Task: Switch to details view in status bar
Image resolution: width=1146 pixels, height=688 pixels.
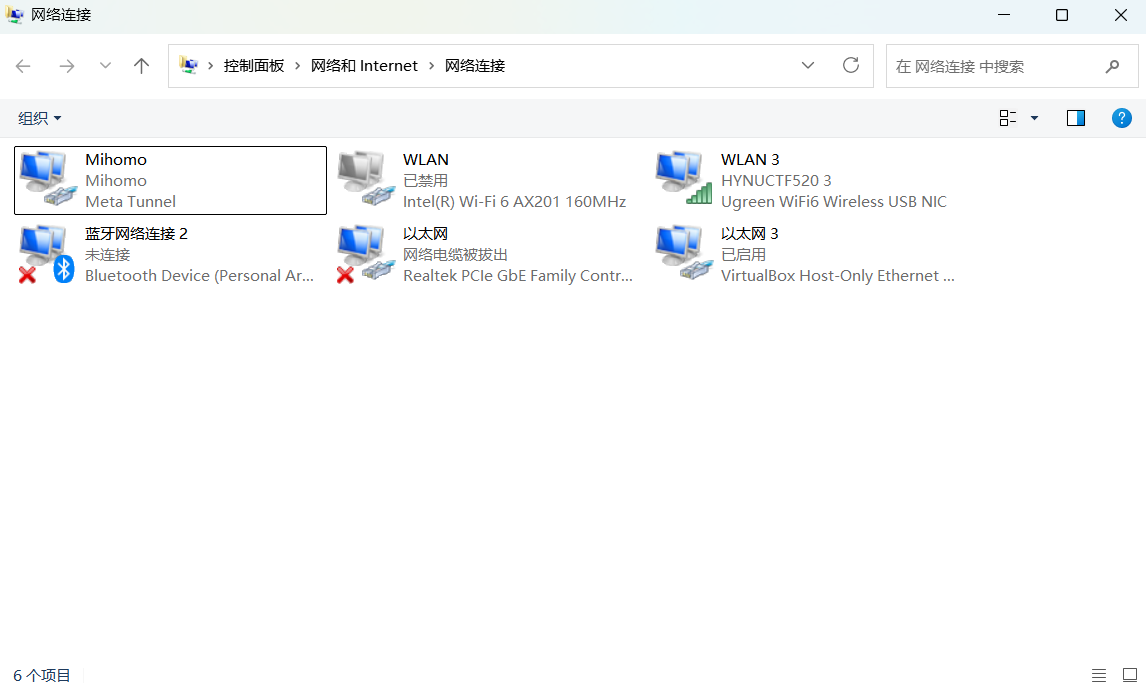Action: 1099,675
